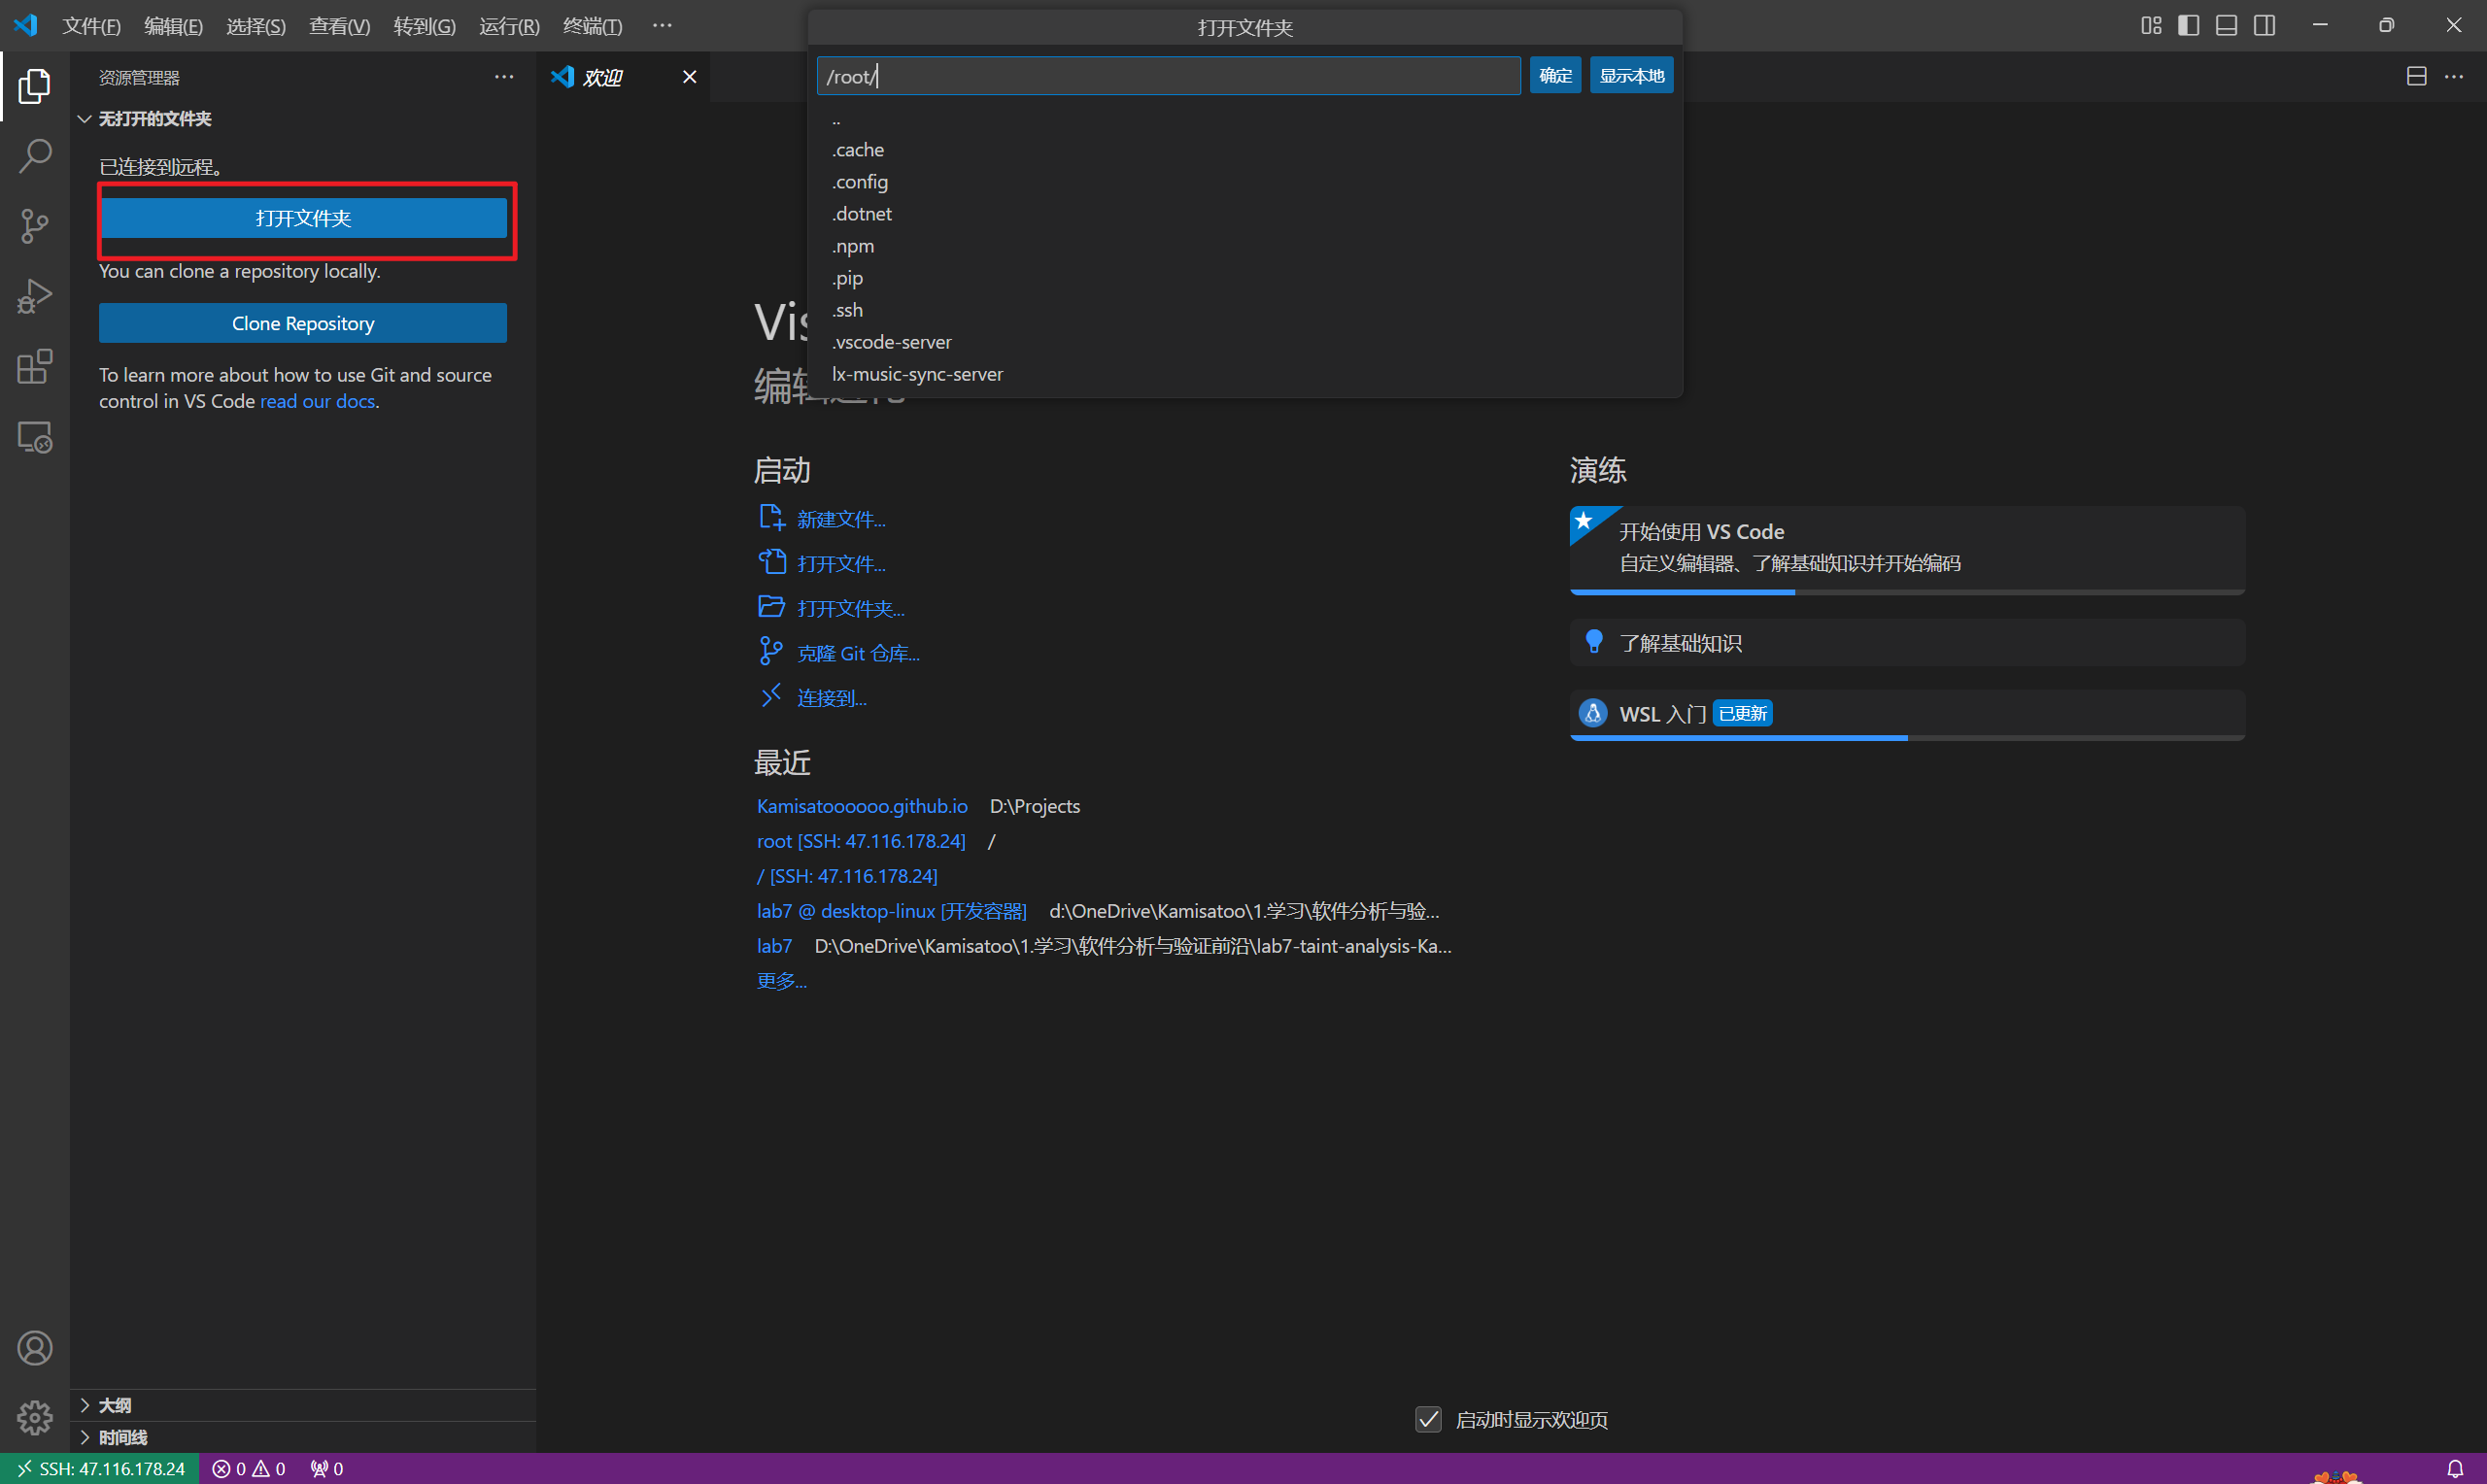Open the 终端(T) menu
Image resolution: width=2487 pixels, height=1484 pixels.
(x=592, y=26)
